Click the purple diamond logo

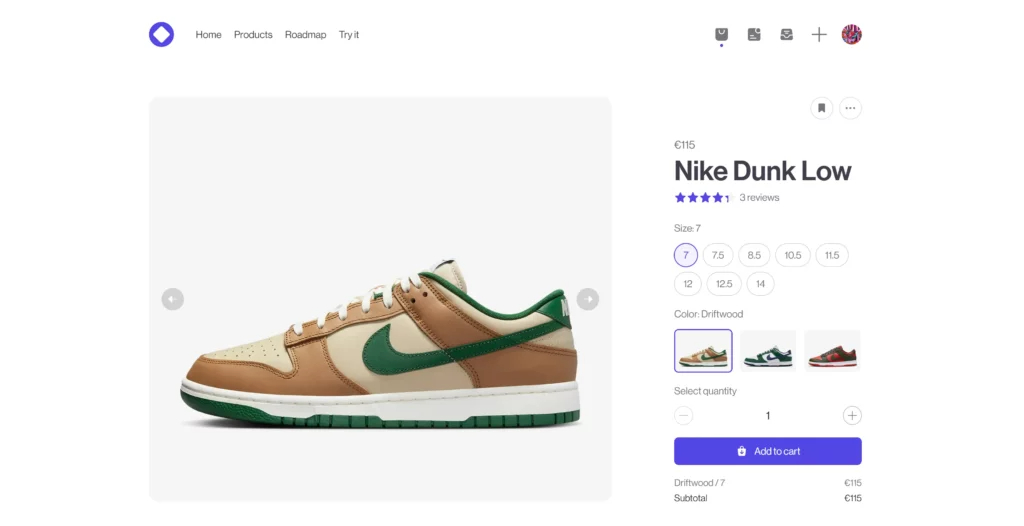(x=161, y=35)
